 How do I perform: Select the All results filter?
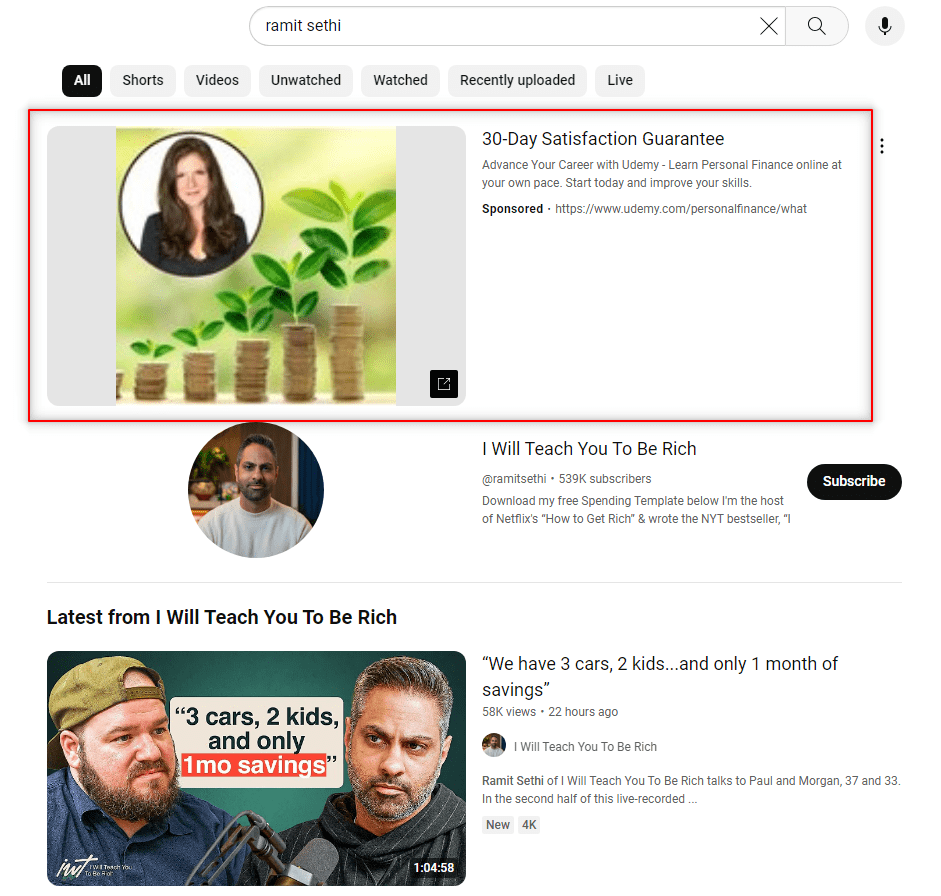81,80
